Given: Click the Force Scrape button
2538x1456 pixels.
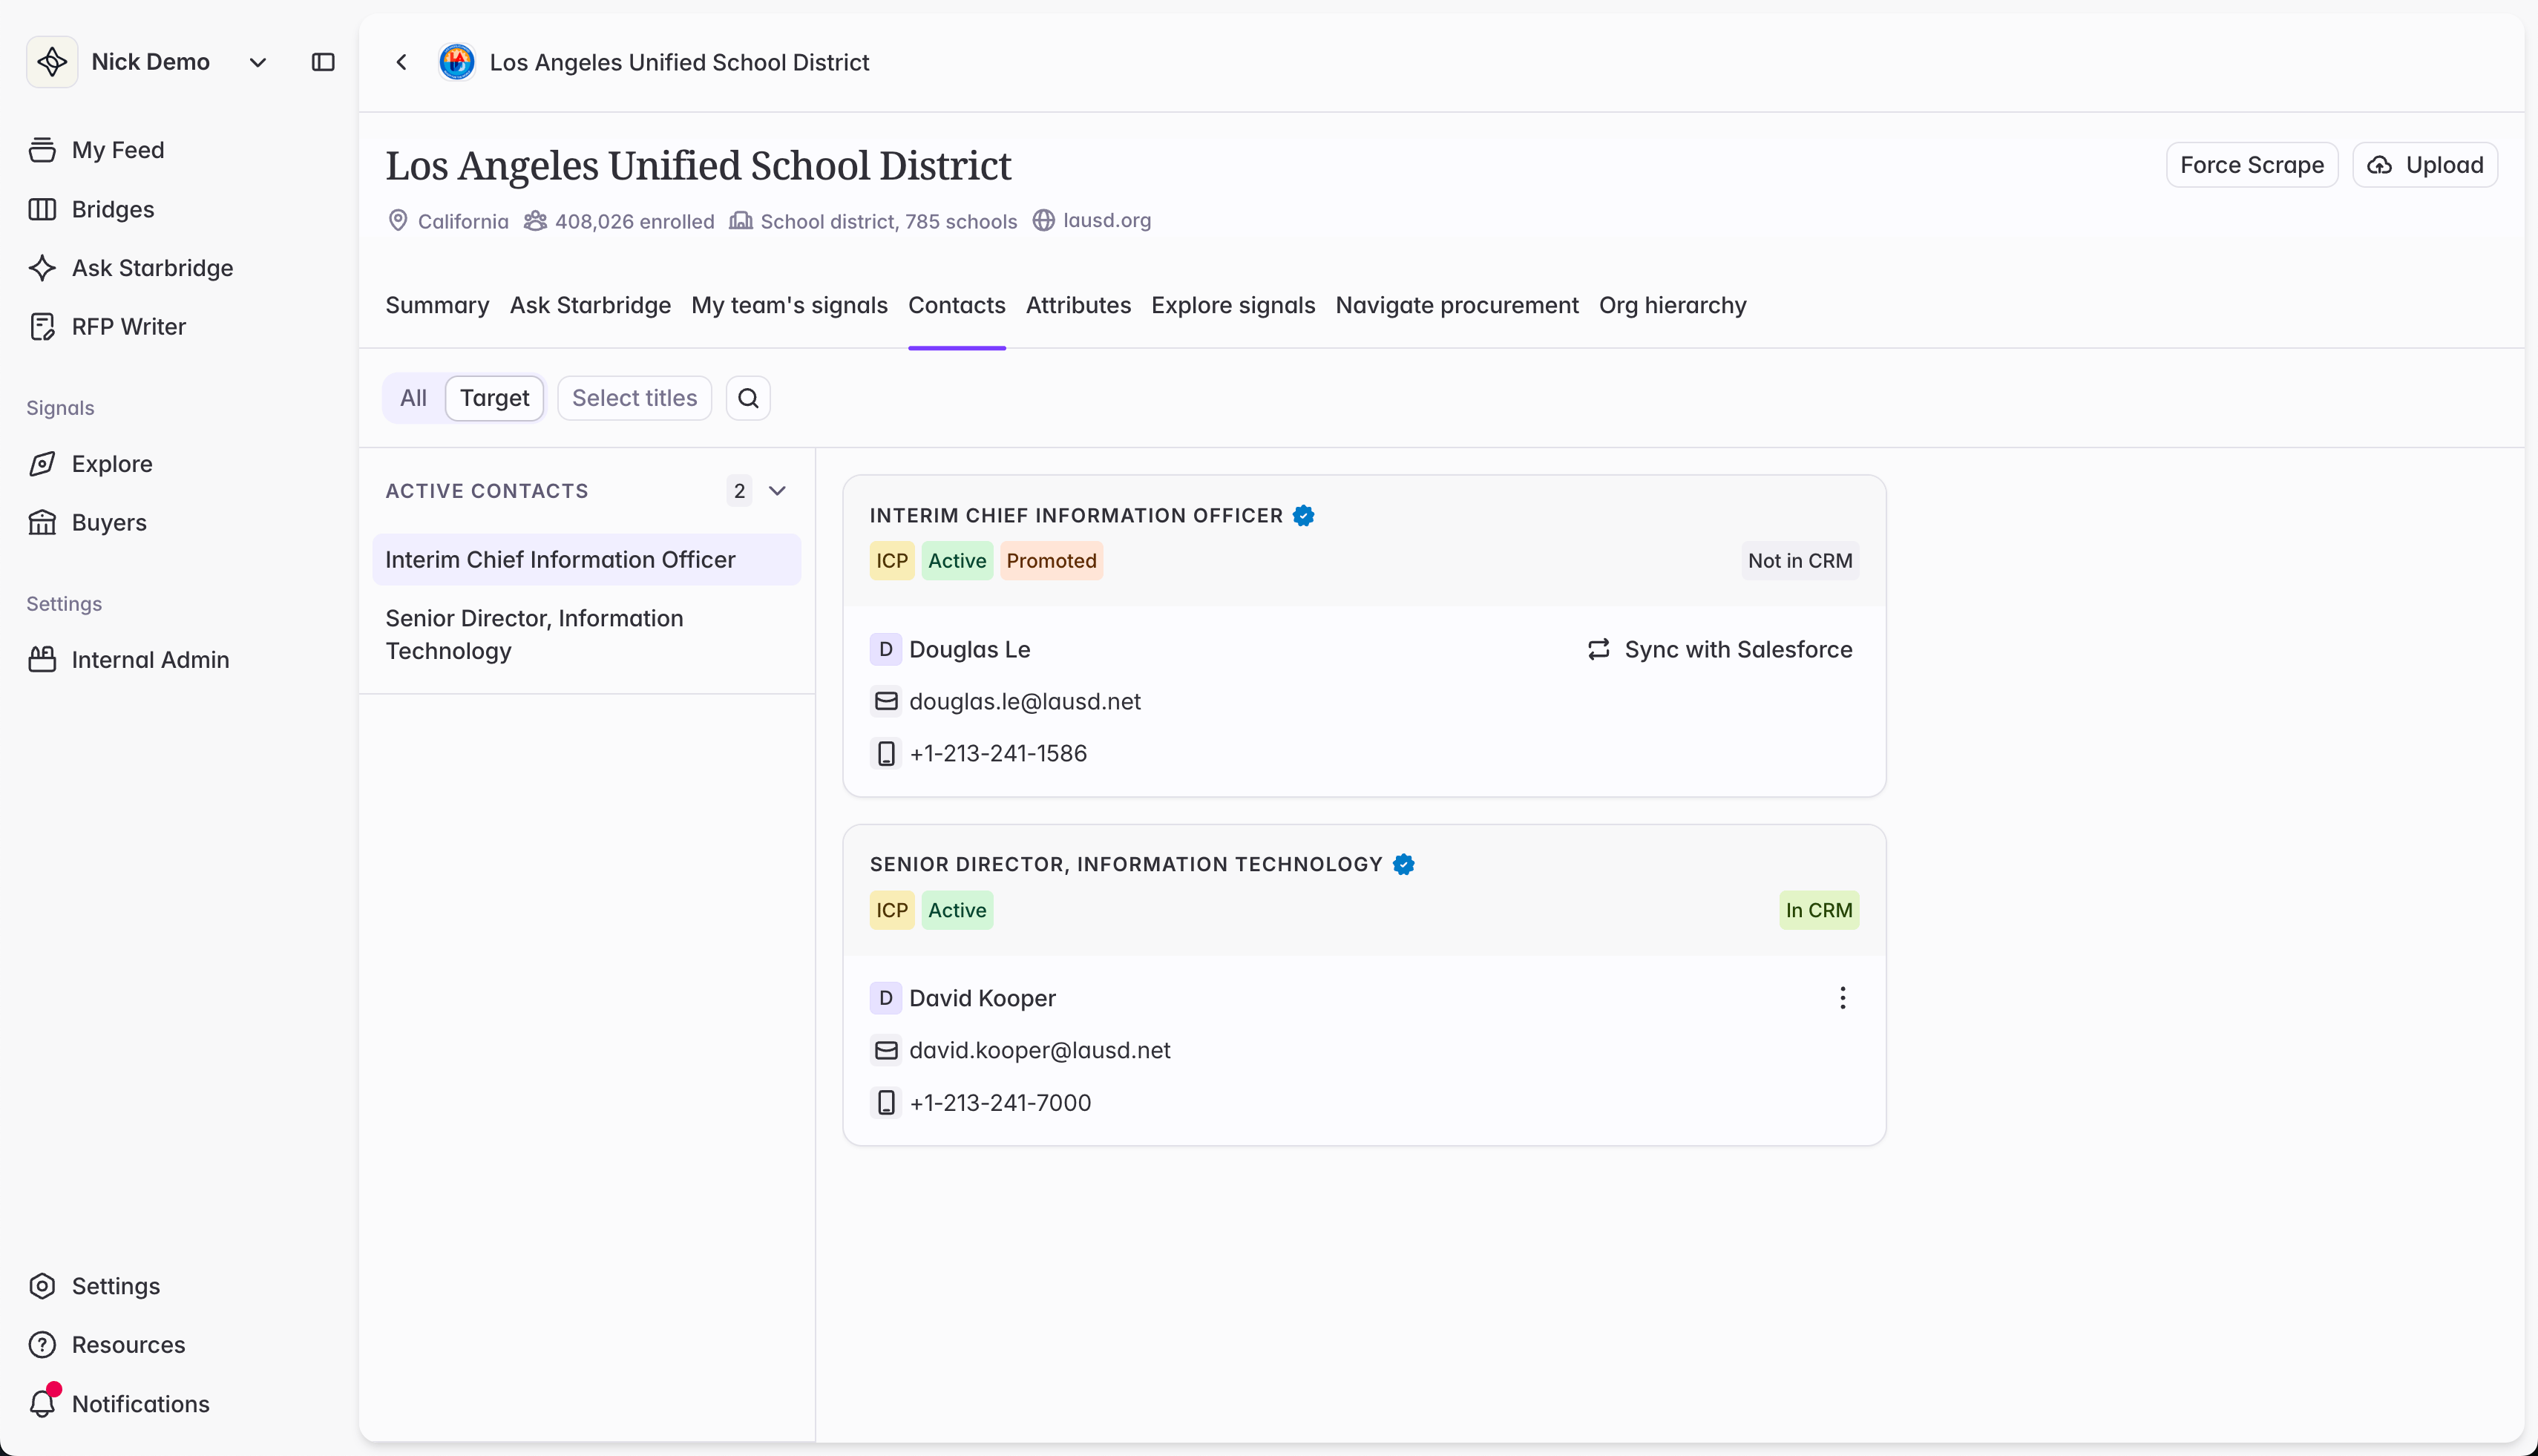Looking at the screenshot, I should (2252, 165).
